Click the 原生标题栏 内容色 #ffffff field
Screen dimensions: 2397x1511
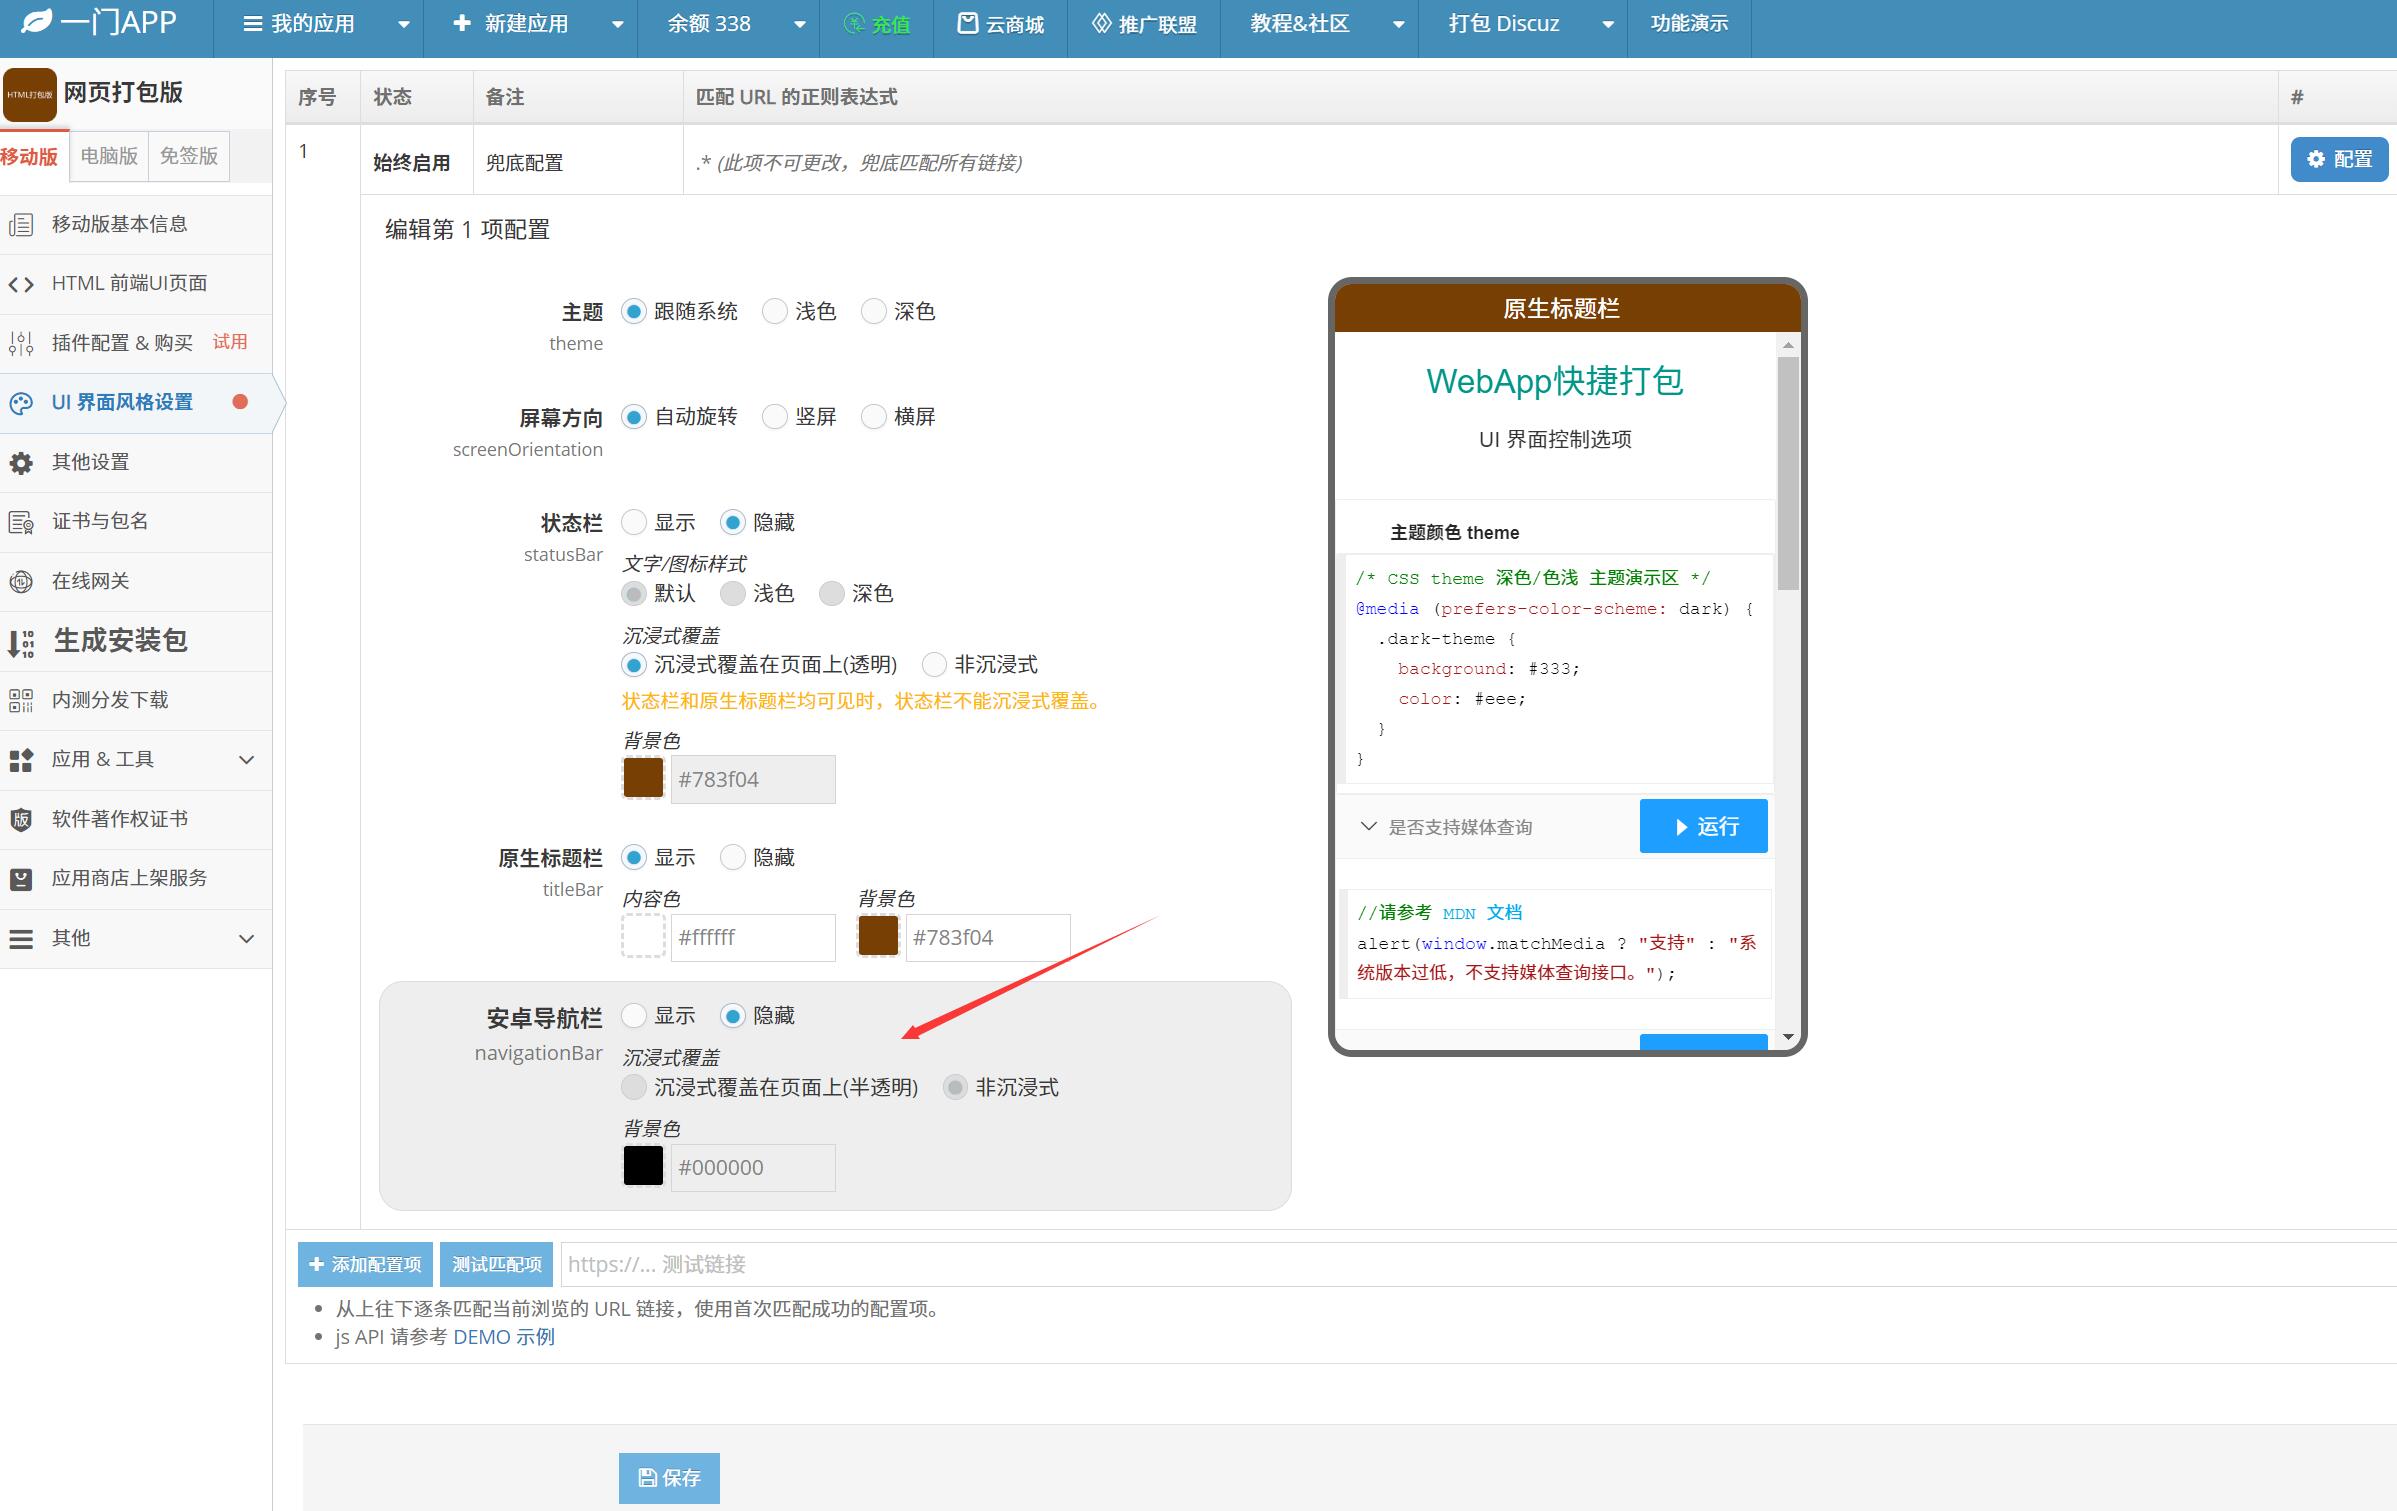[753, 938]
